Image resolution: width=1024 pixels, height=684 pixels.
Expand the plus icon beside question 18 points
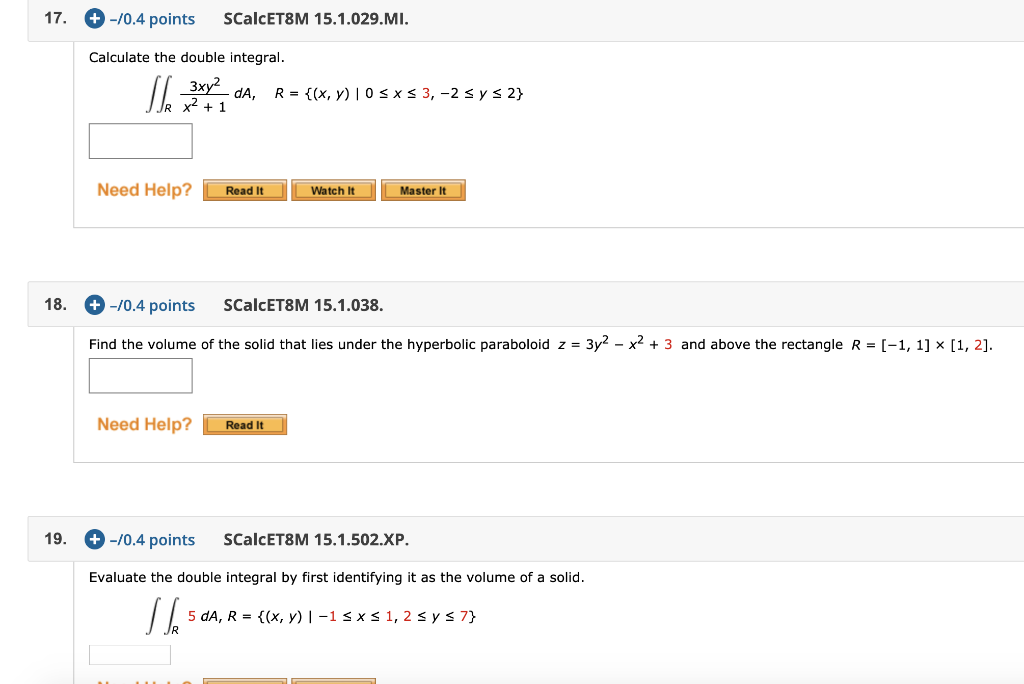pos(93,305)
